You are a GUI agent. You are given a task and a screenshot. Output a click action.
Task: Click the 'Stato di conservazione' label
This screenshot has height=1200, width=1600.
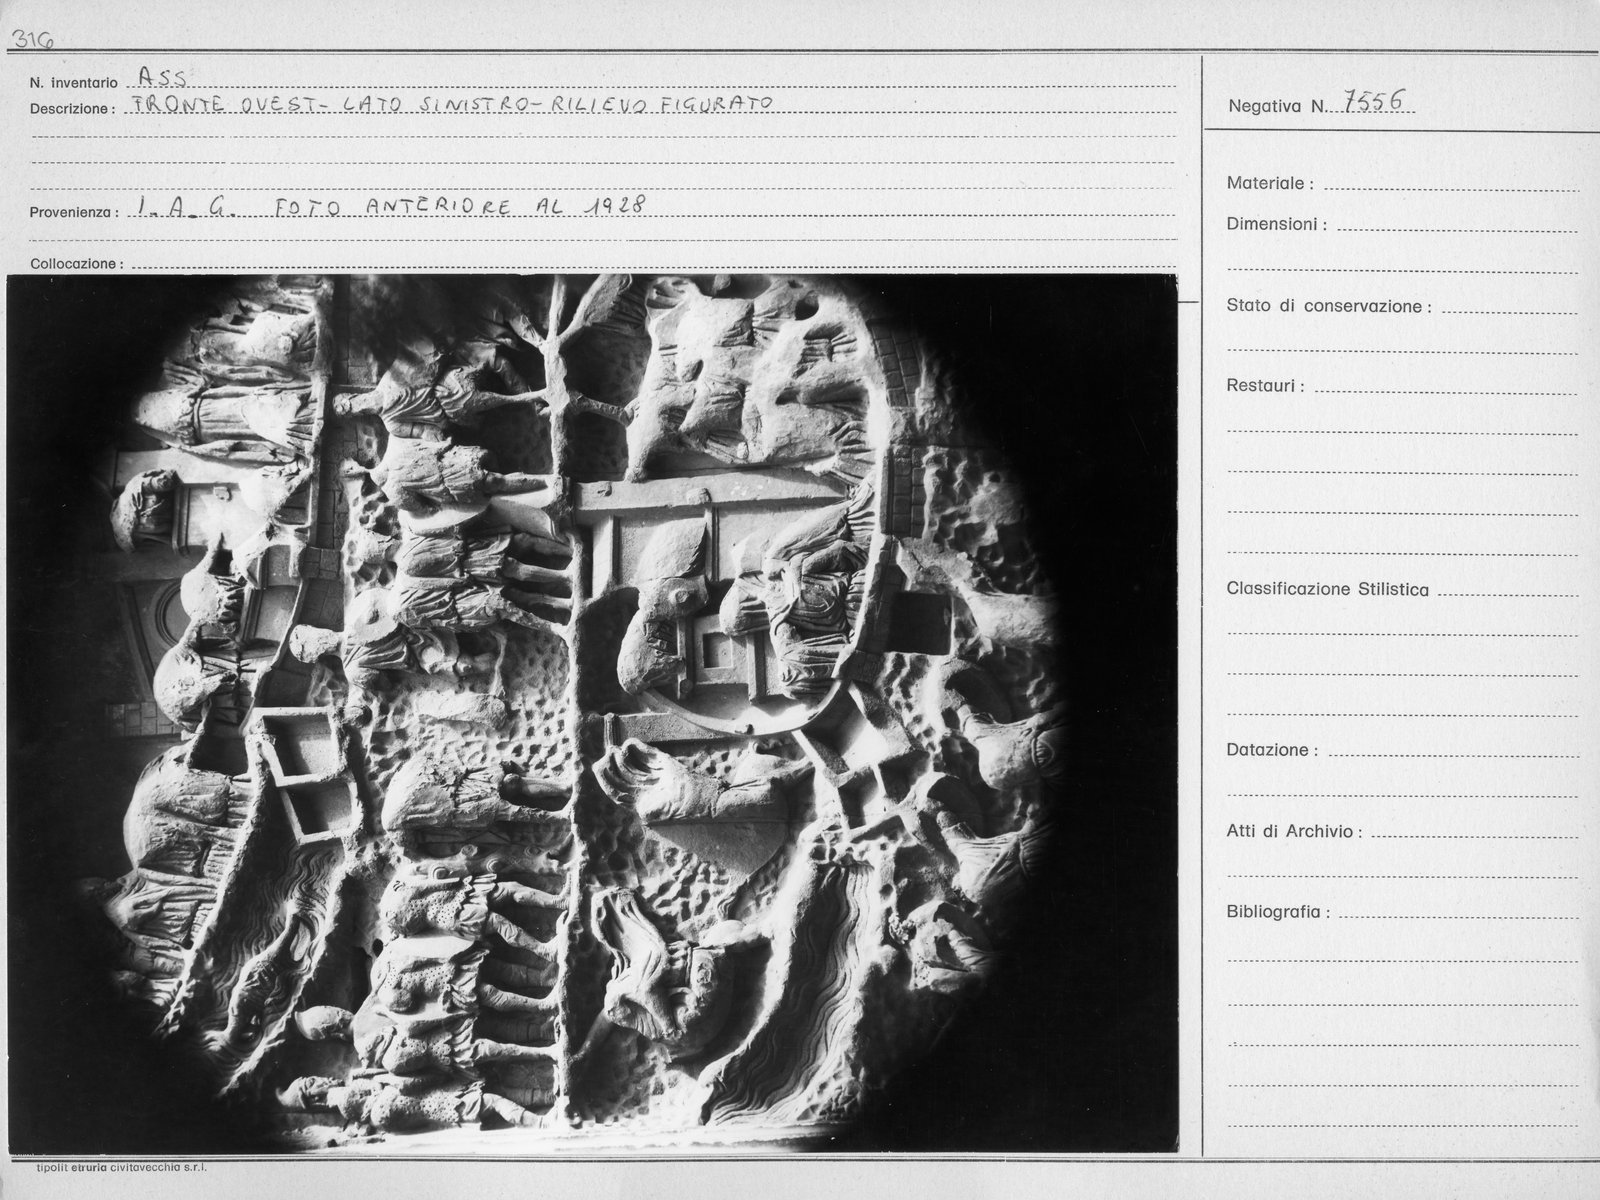[x=1328, y=306]
